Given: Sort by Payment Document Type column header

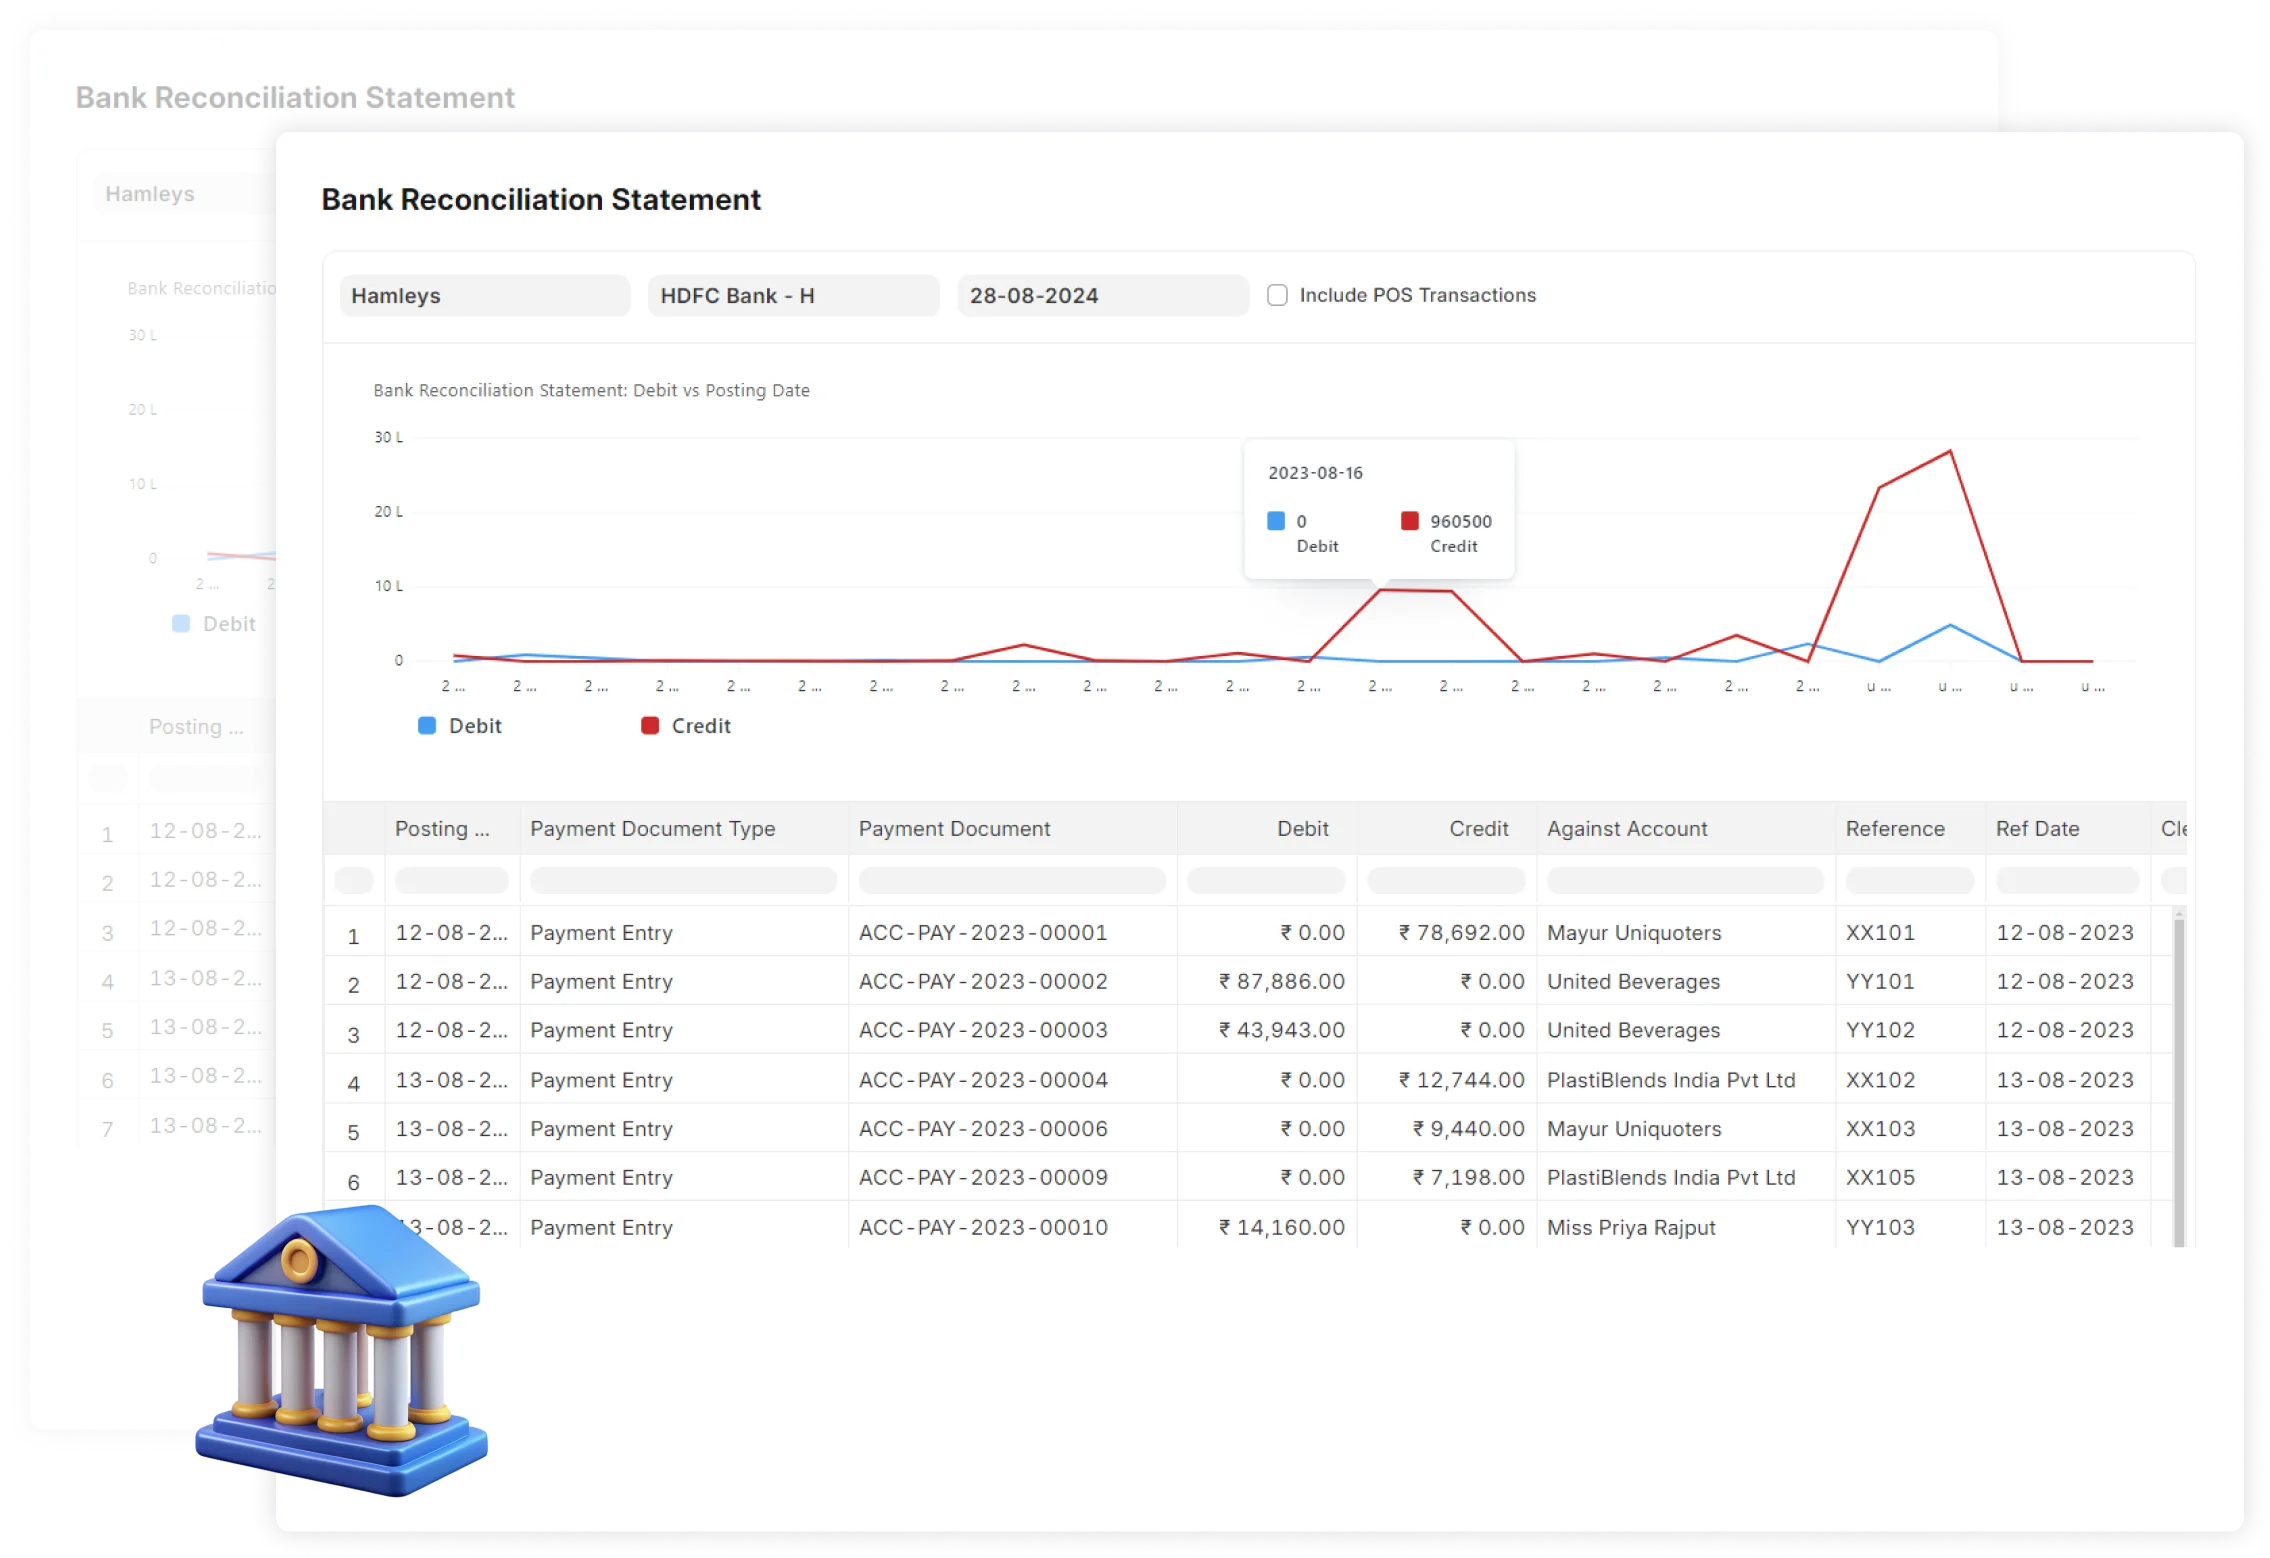Looking at the screenshot, I should 652,829.
